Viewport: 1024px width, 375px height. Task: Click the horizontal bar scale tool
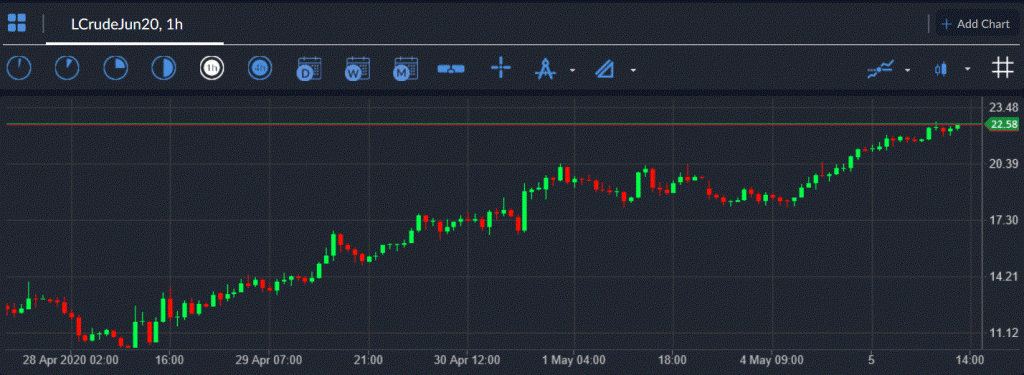tap(451, 68)
